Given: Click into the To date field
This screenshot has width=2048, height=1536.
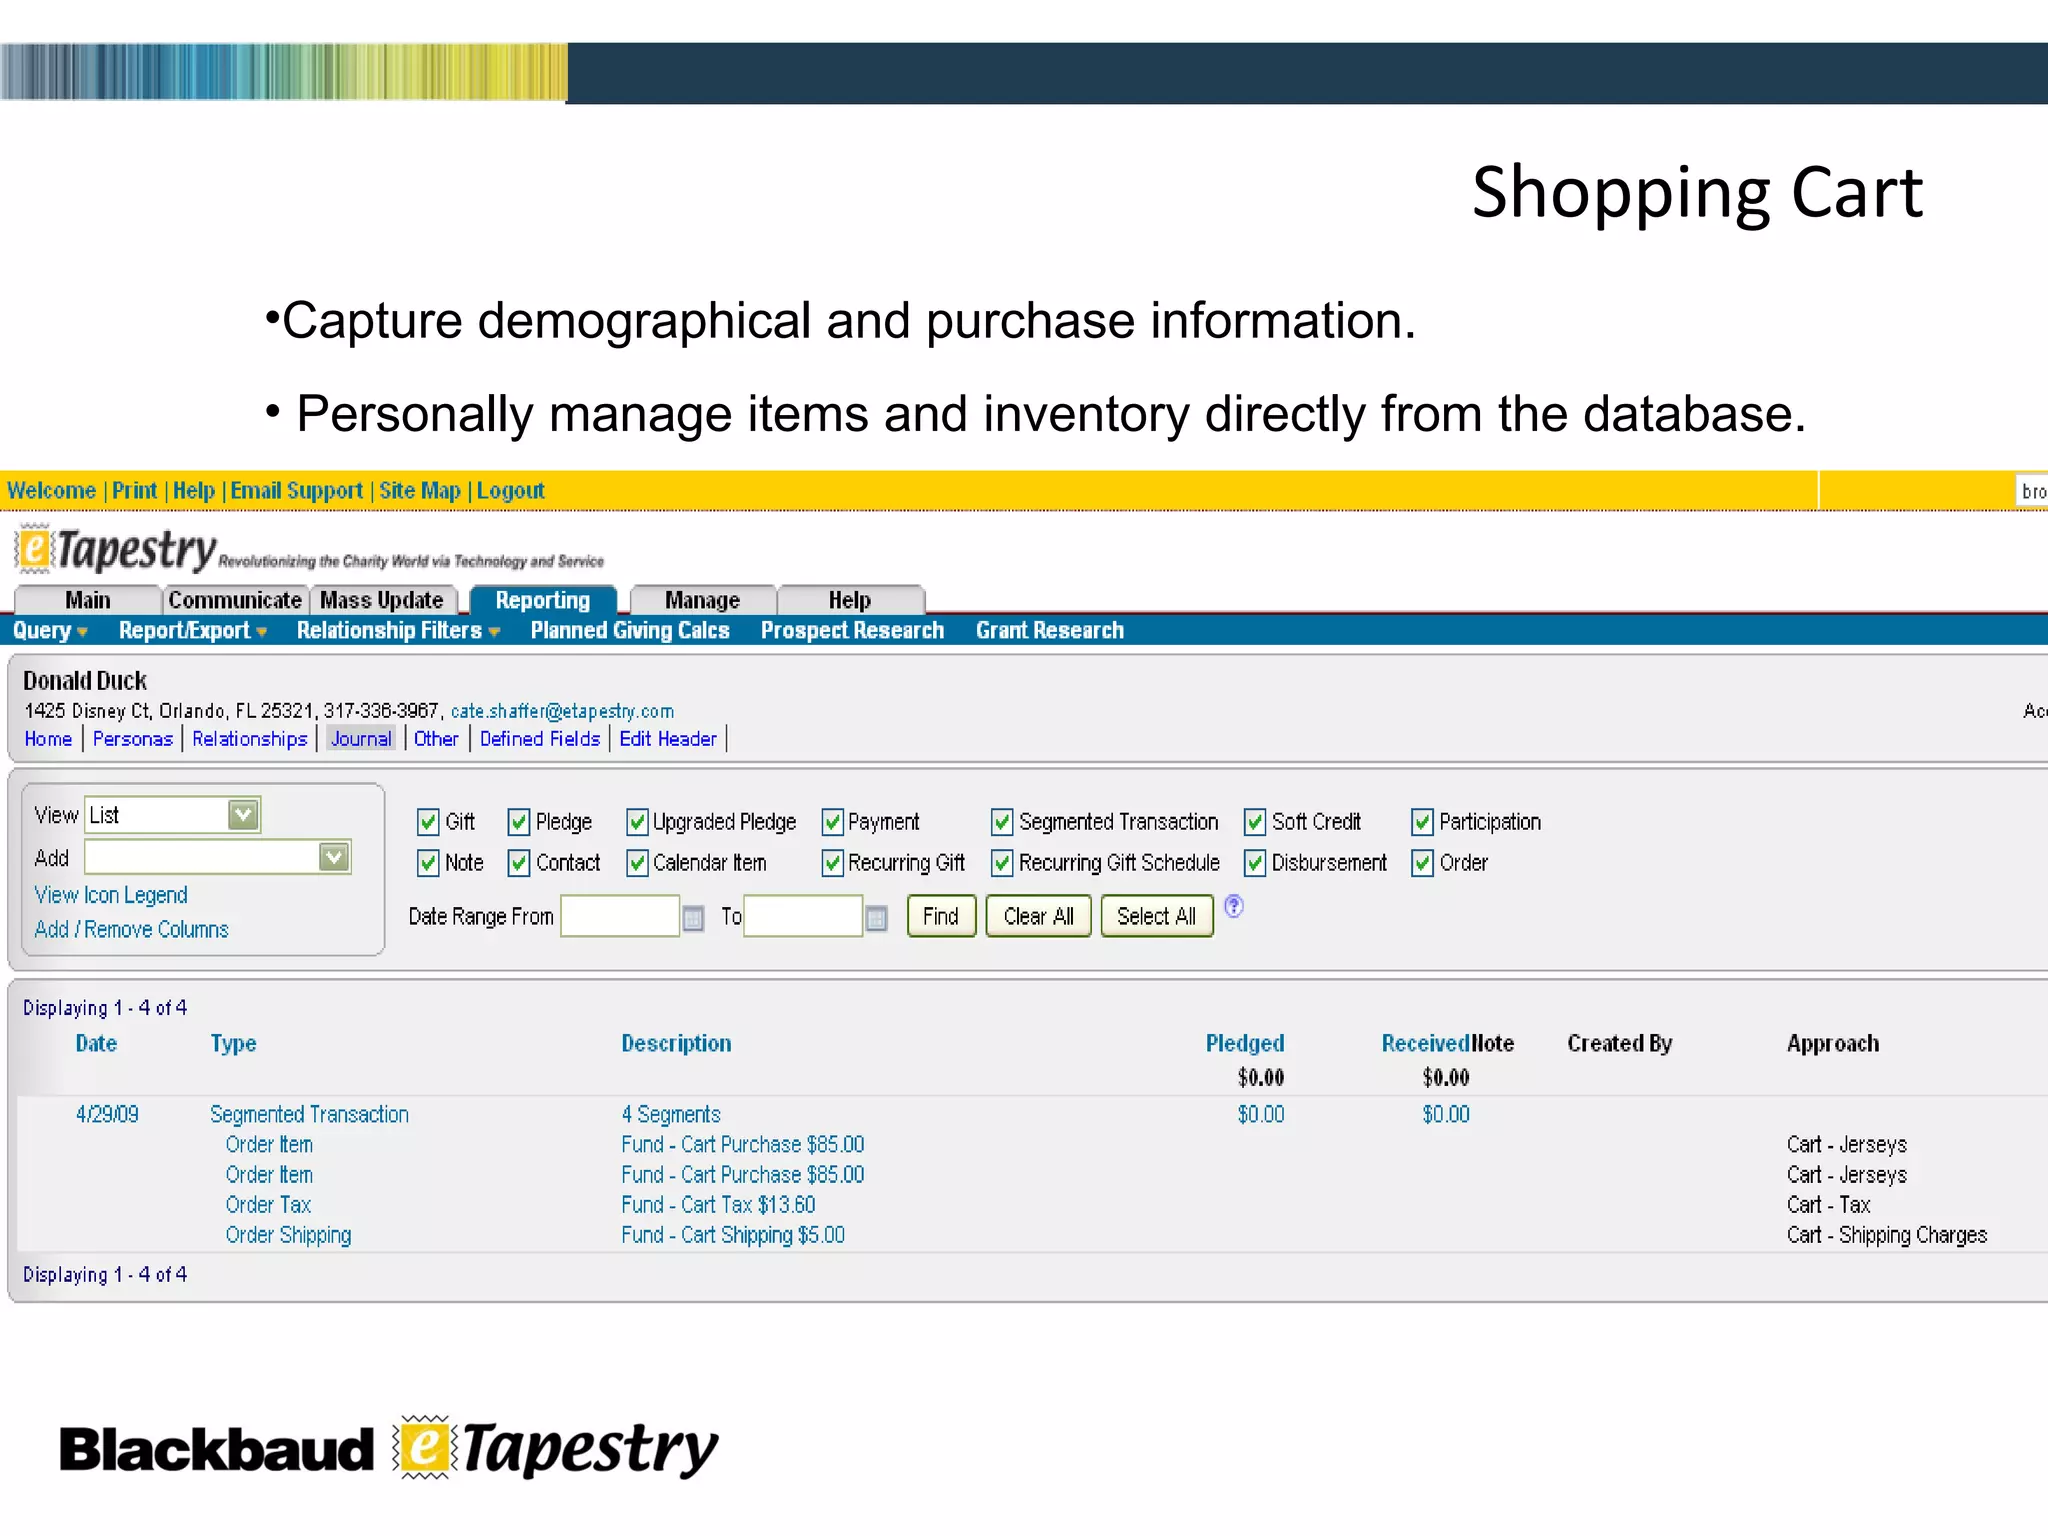Looking at the screenshot, I should [x=803, y=916].
